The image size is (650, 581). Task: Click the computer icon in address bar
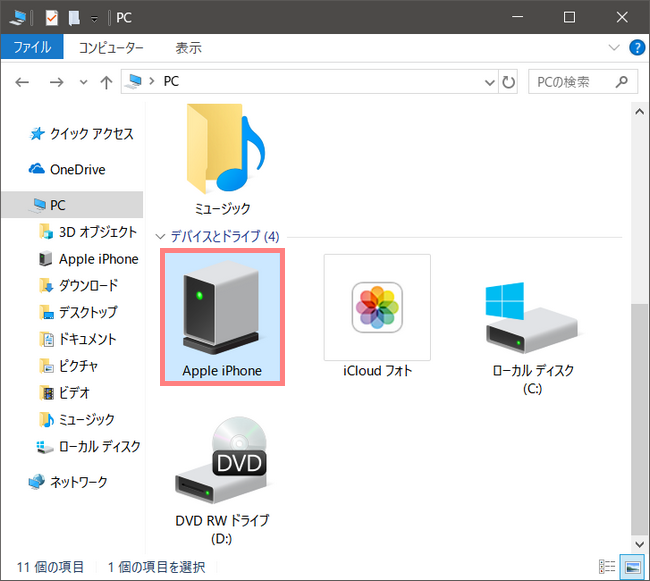click(x=135, y=81)
